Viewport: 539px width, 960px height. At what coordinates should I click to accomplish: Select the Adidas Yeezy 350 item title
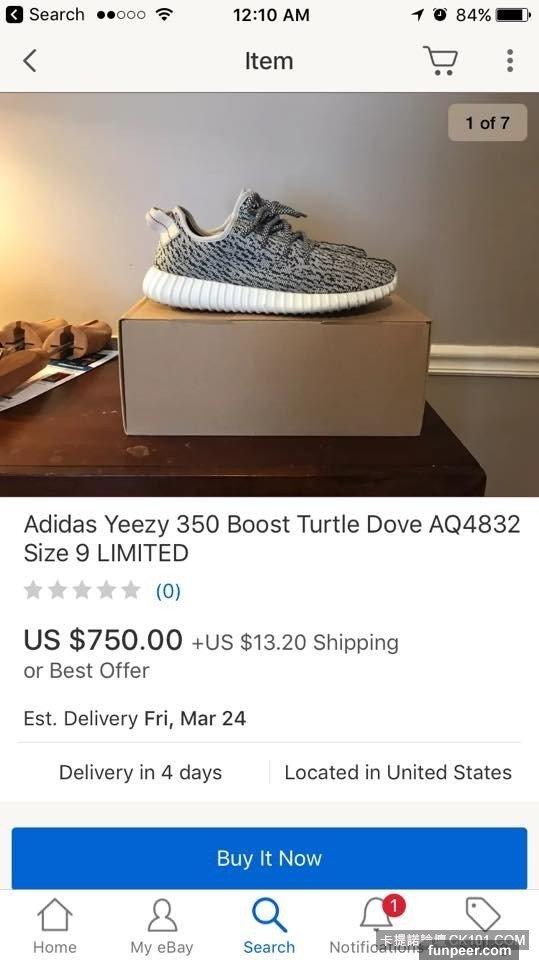tap(272, 538)
